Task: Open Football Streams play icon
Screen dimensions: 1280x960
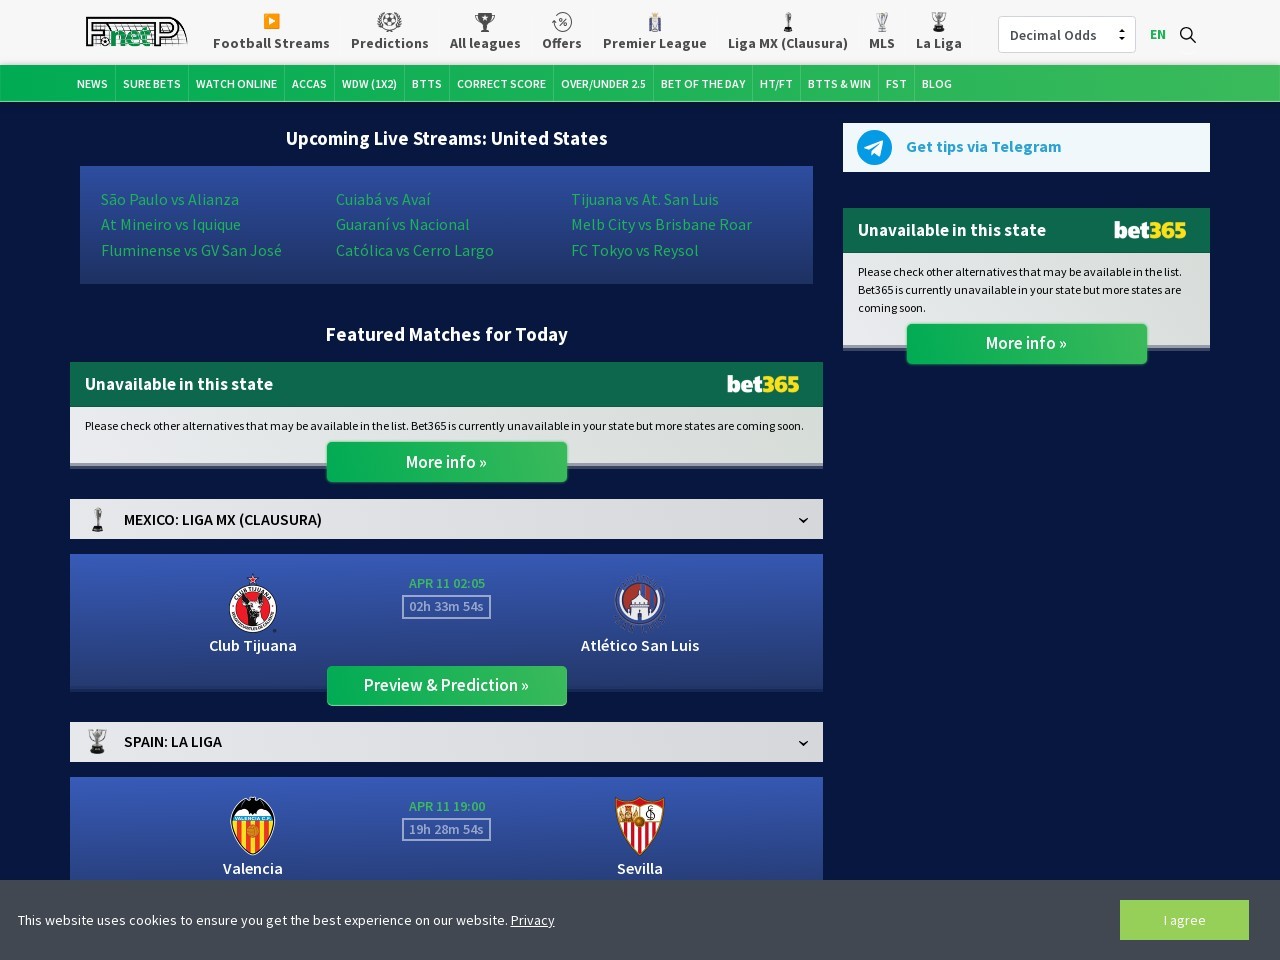Action: (271, 21)
